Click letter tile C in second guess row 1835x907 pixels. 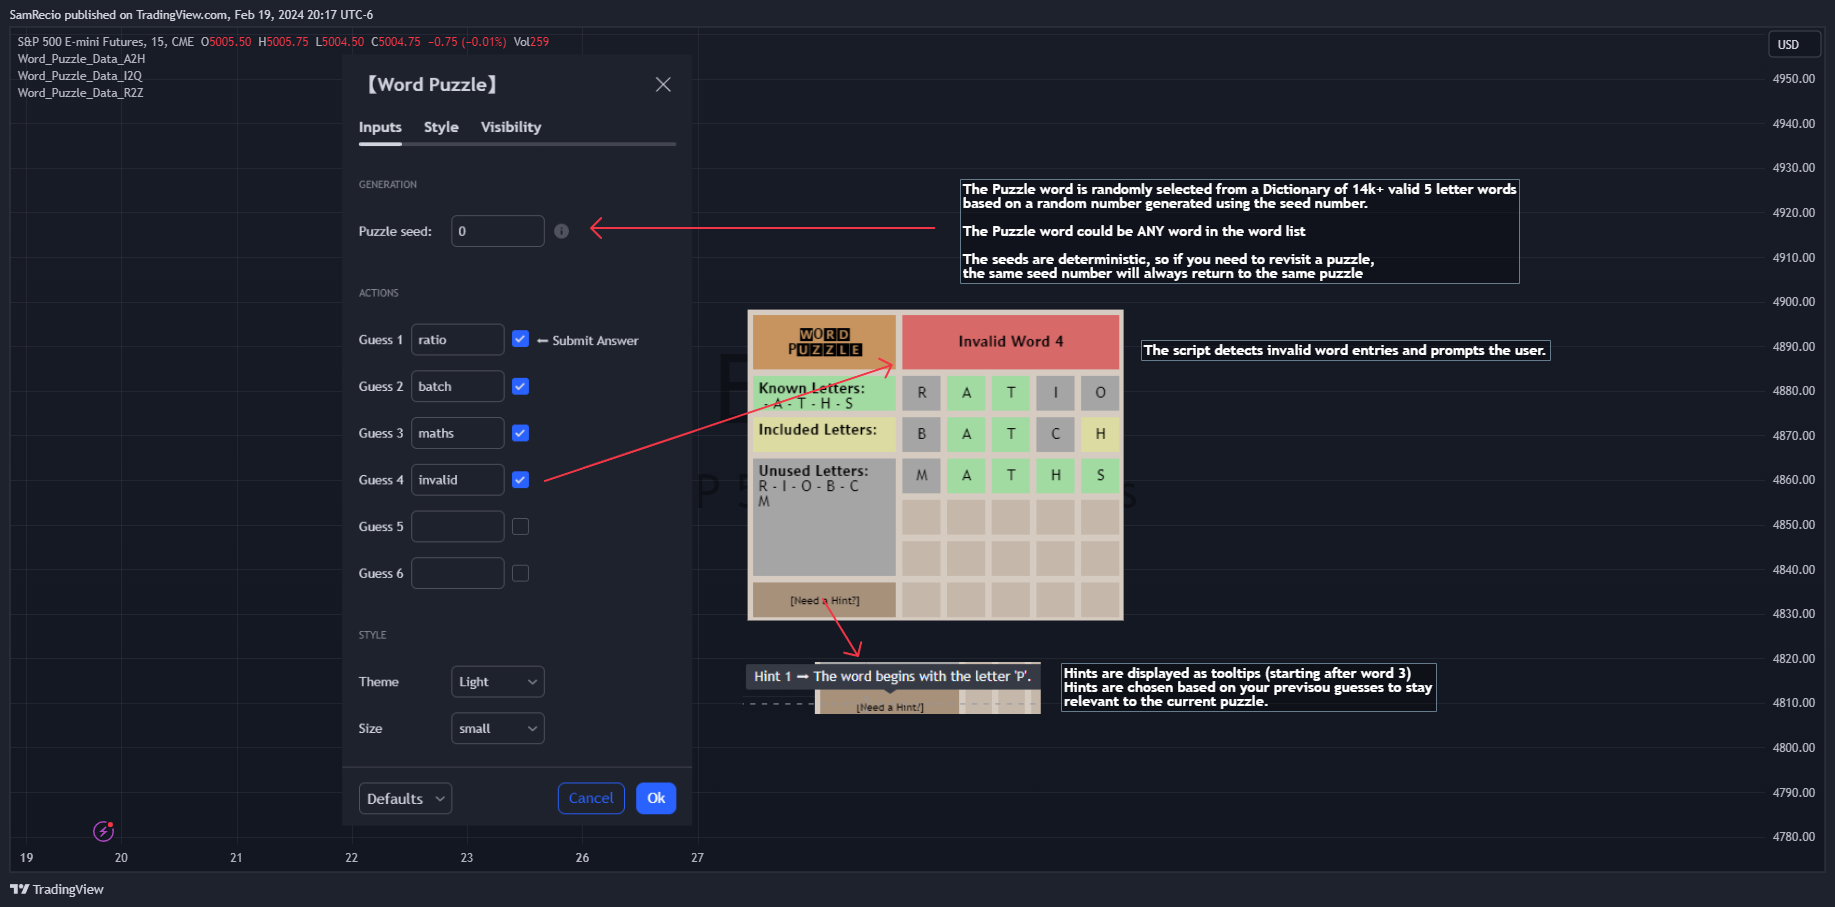[x=1055, y=434]
